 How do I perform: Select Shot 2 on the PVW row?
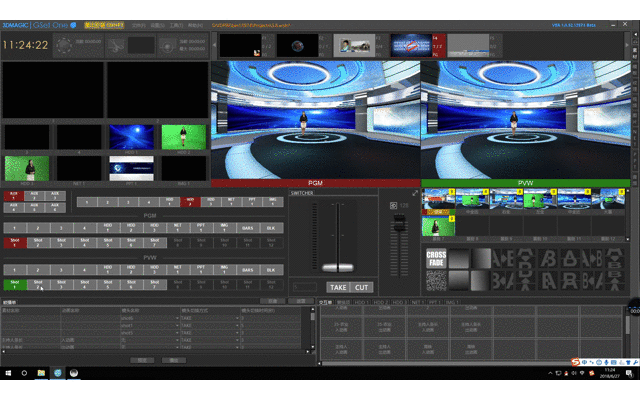pyautogui.click(x=38, y=284)
